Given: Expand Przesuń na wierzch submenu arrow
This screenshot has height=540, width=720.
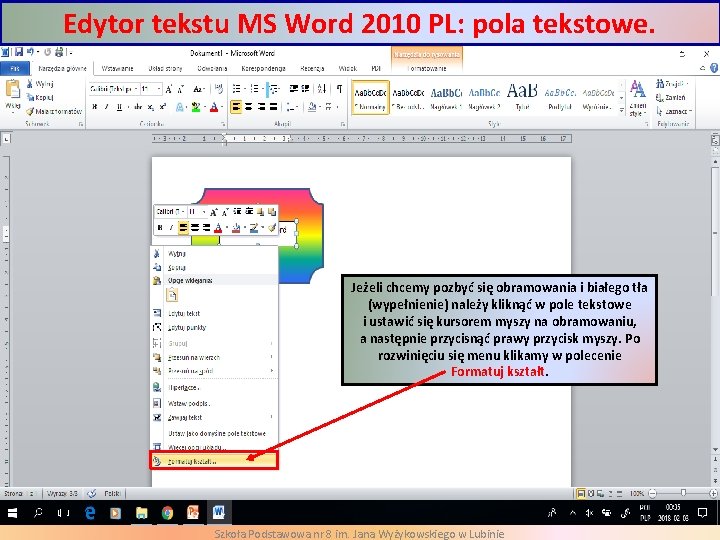Looking at the screenshot, I should pyautogui.click(x=271, y=357).
